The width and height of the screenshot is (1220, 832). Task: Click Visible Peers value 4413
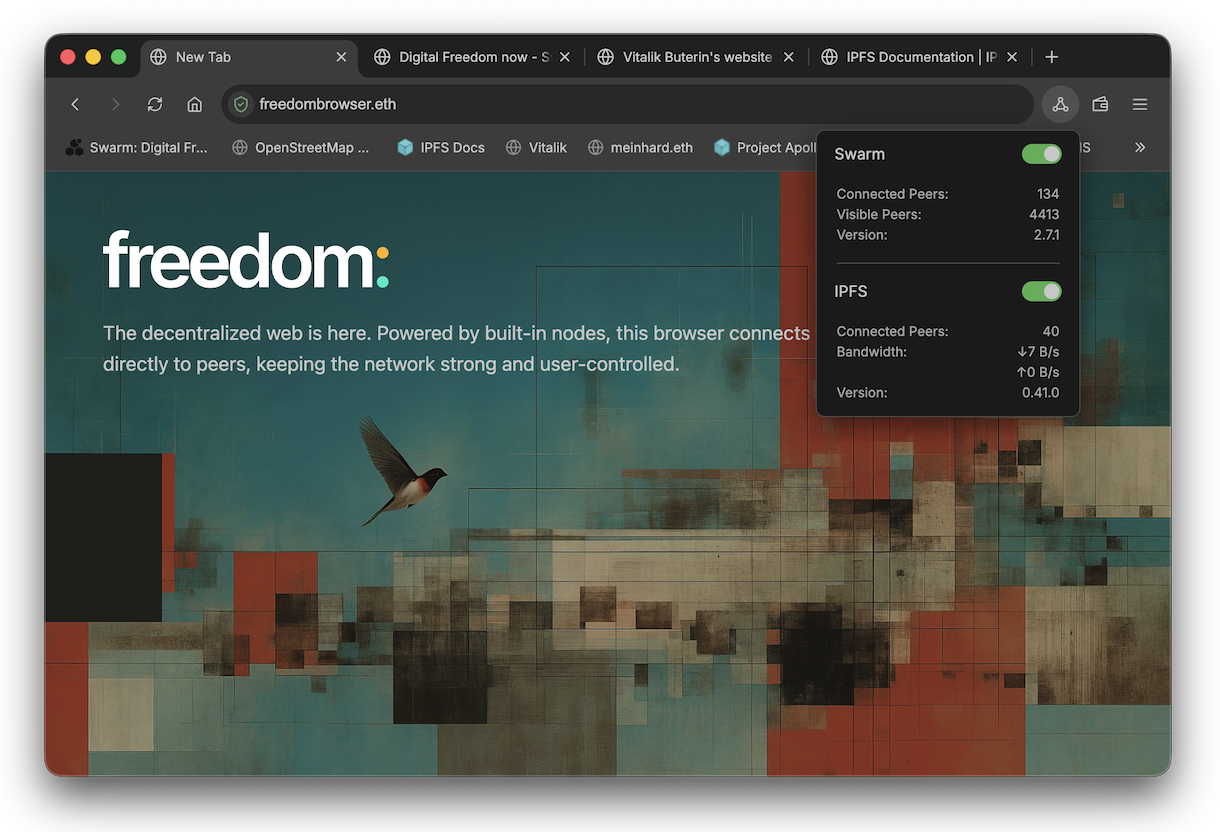tap(1044, 214)
